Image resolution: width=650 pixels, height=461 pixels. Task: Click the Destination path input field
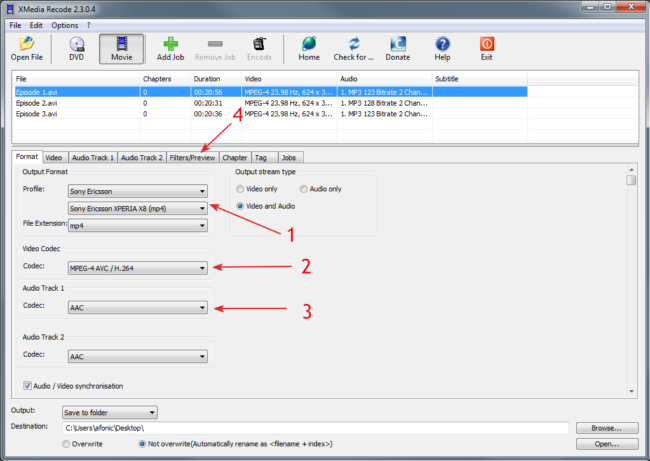[315, 428]
